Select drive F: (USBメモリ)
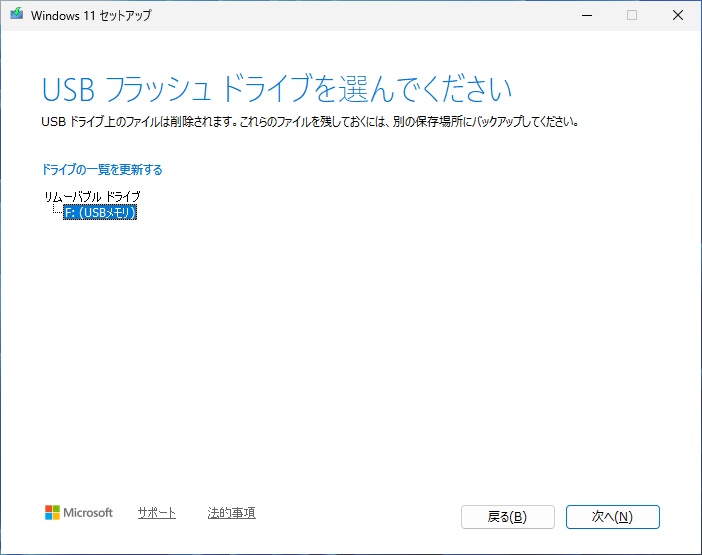Screen dimensions: 702x555 tap(100, 212)
